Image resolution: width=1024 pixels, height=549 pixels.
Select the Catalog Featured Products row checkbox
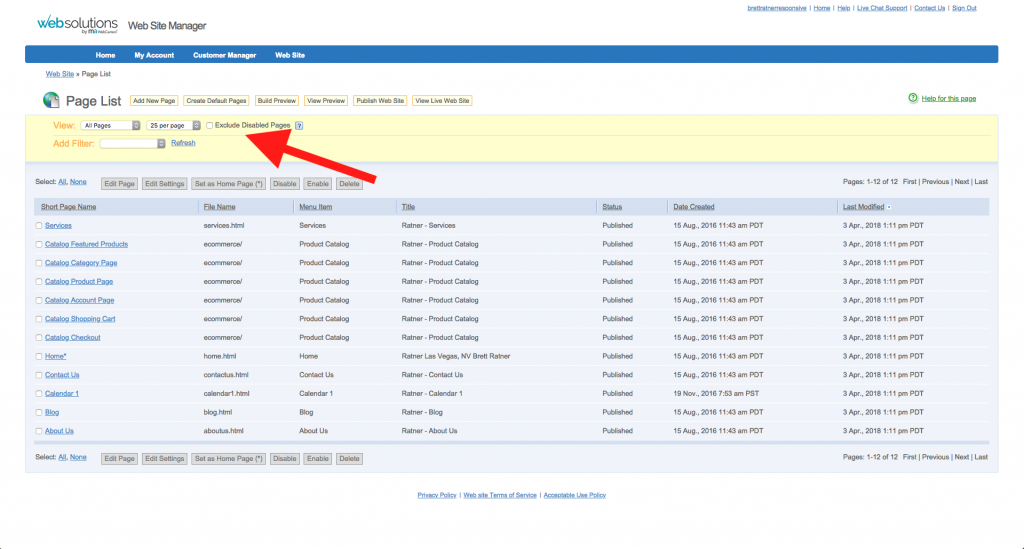pos(39,244)
